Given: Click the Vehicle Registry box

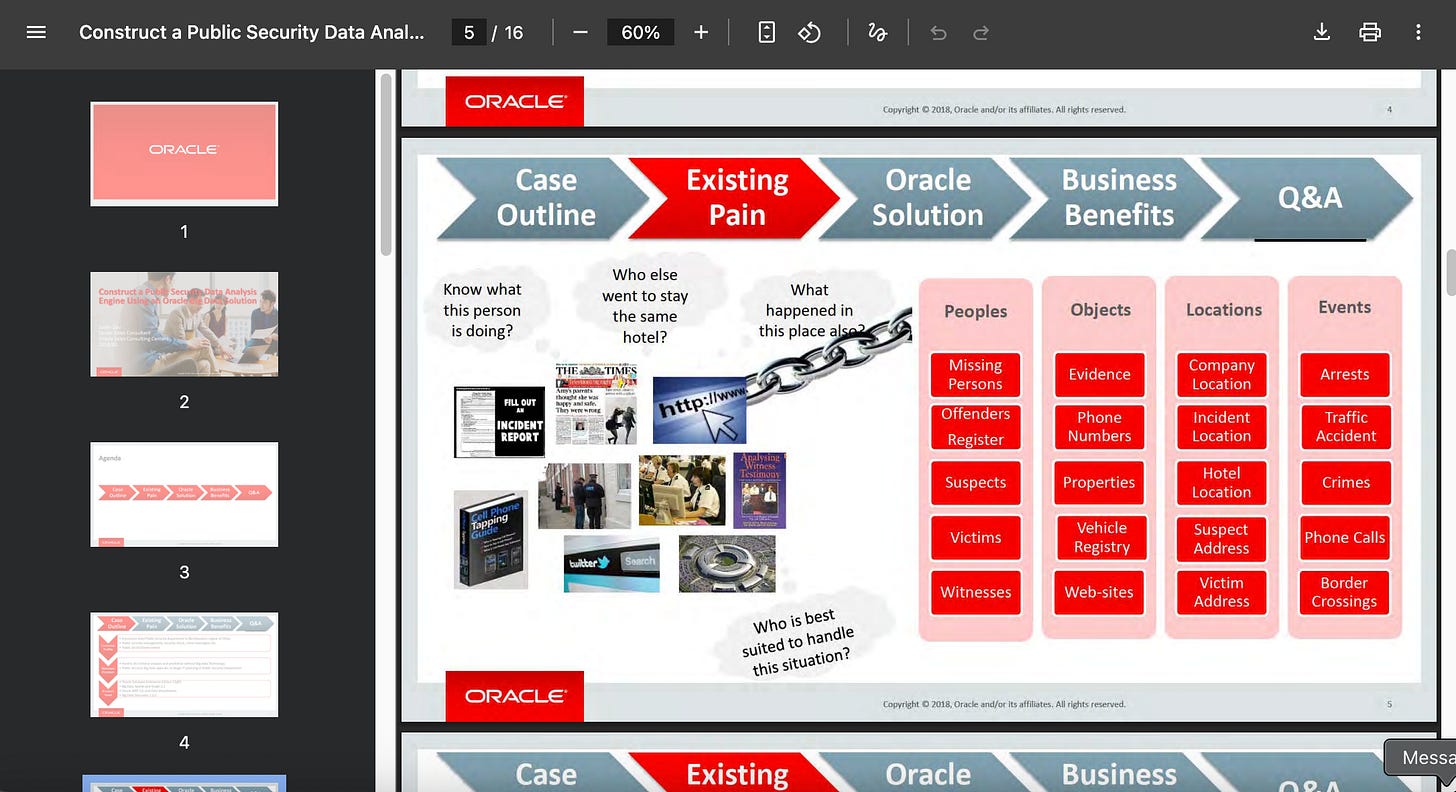Looking at the screenshot, I should click(x=1101, y=537).
